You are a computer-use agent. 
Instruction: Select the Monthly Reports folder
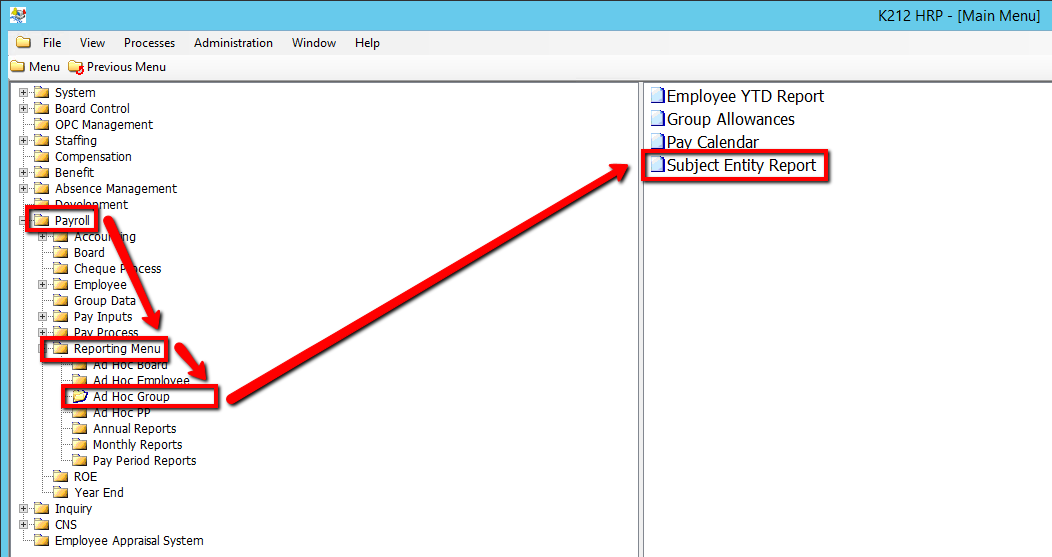coord(137,445)
